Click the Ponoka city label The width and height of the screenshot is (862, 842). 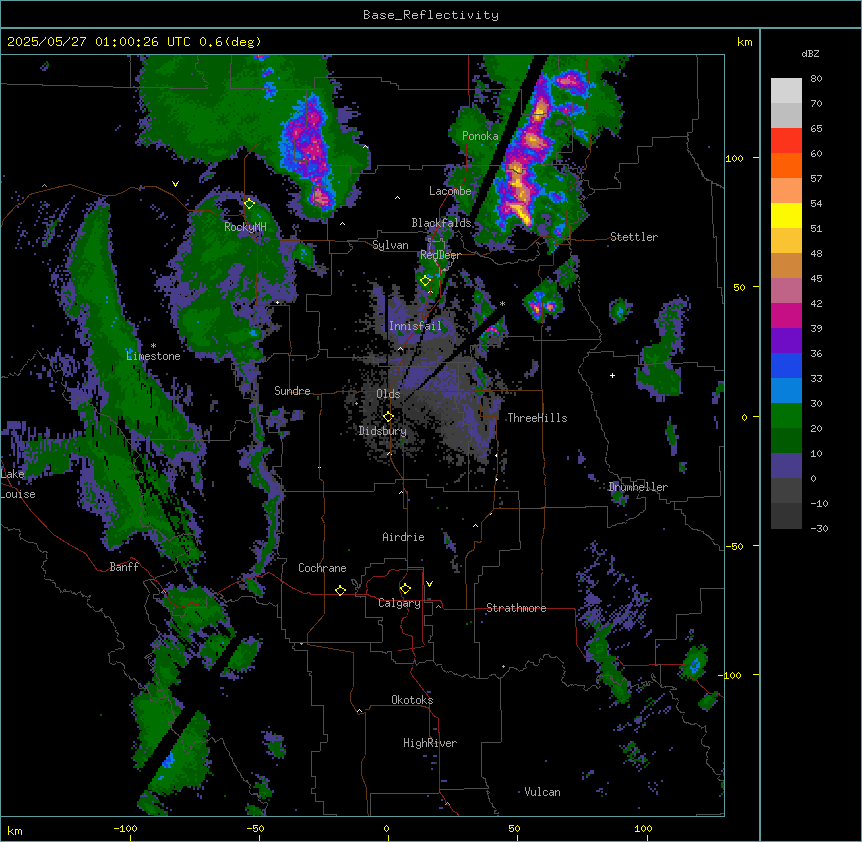tap(480, 136)
